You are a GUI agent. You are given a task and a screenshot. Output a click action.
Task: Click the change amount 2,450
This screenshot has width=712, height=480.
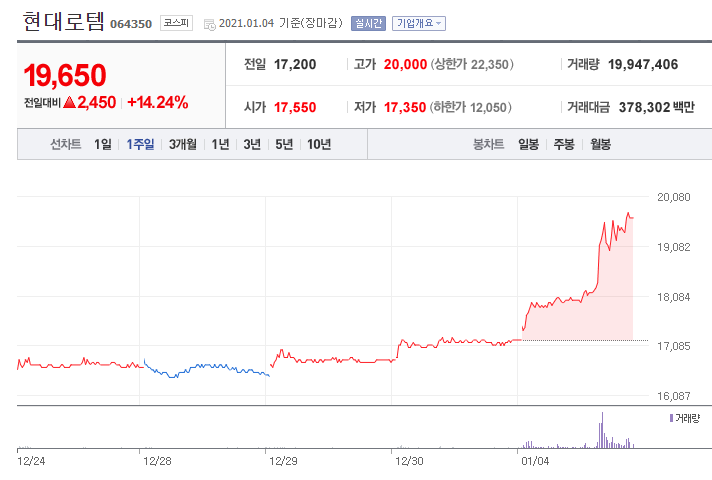[x=97, y=102]
